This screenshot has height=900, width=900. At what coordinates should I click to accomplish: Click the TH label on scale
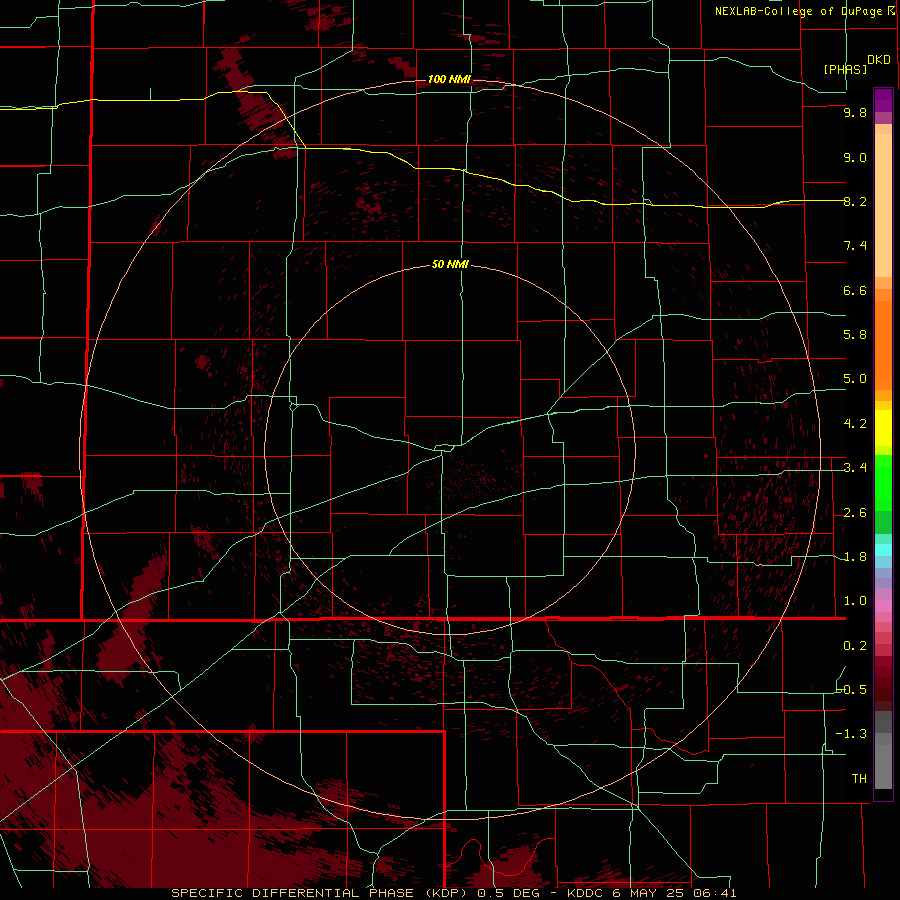coord(859,779)
